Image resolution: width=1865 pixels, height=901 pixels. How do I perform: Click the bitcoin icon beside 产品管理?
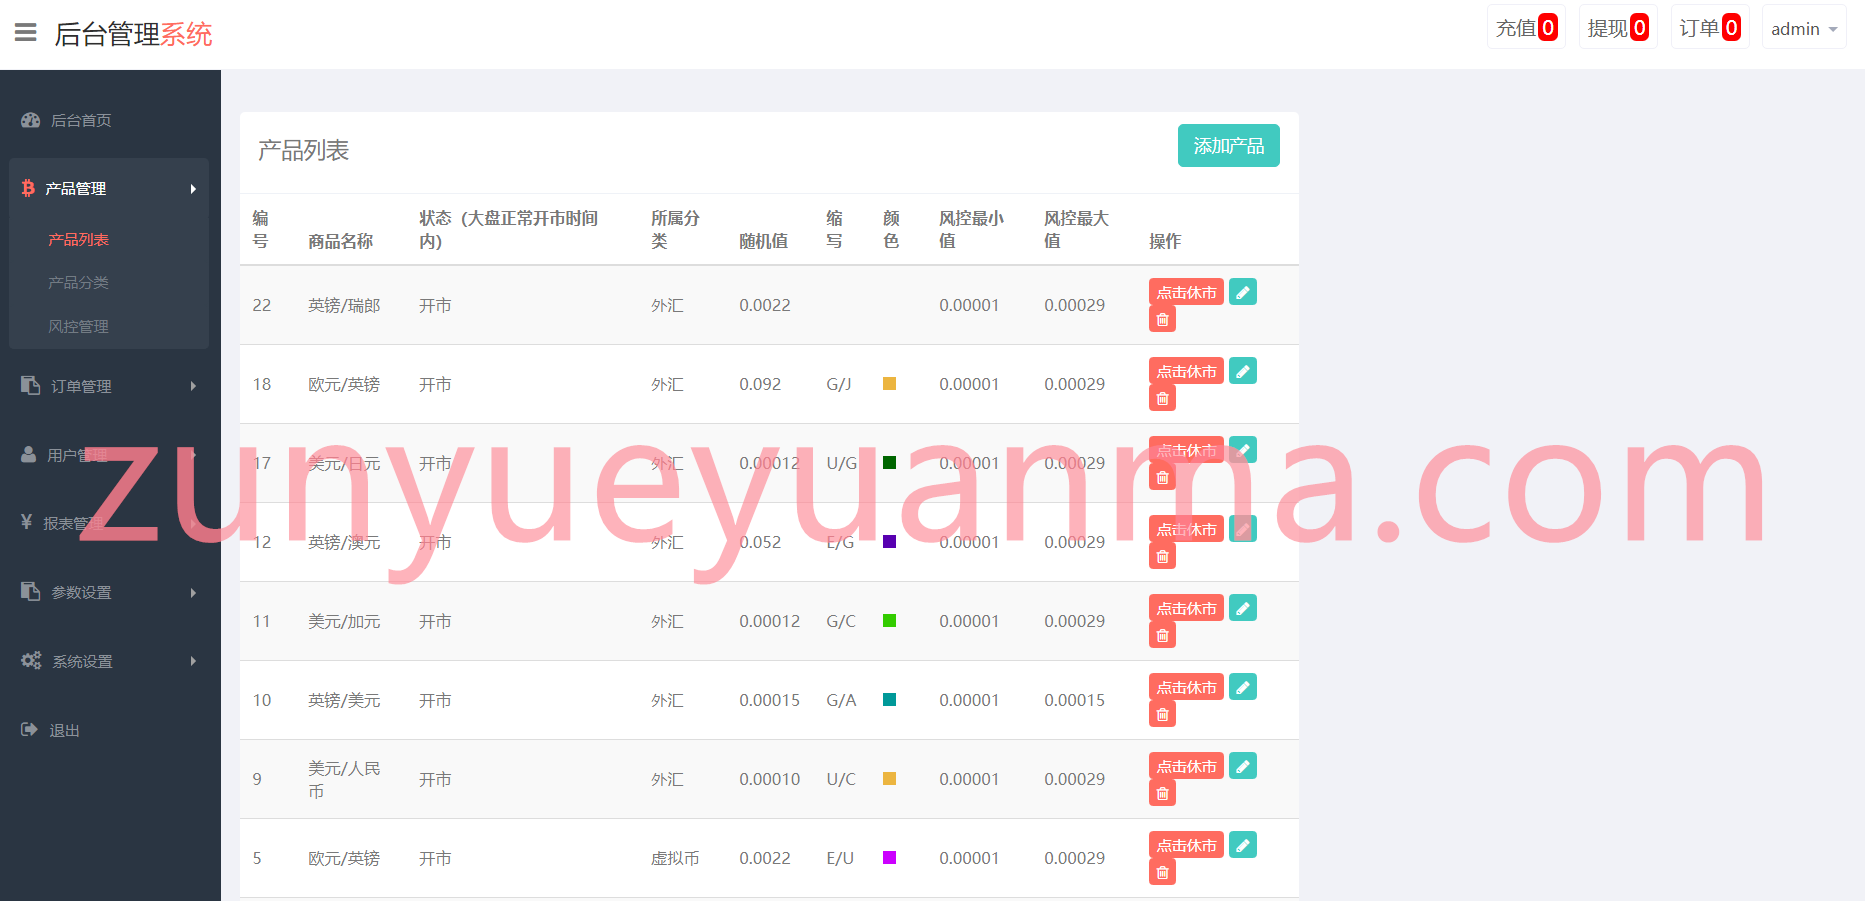click(28, 188)
